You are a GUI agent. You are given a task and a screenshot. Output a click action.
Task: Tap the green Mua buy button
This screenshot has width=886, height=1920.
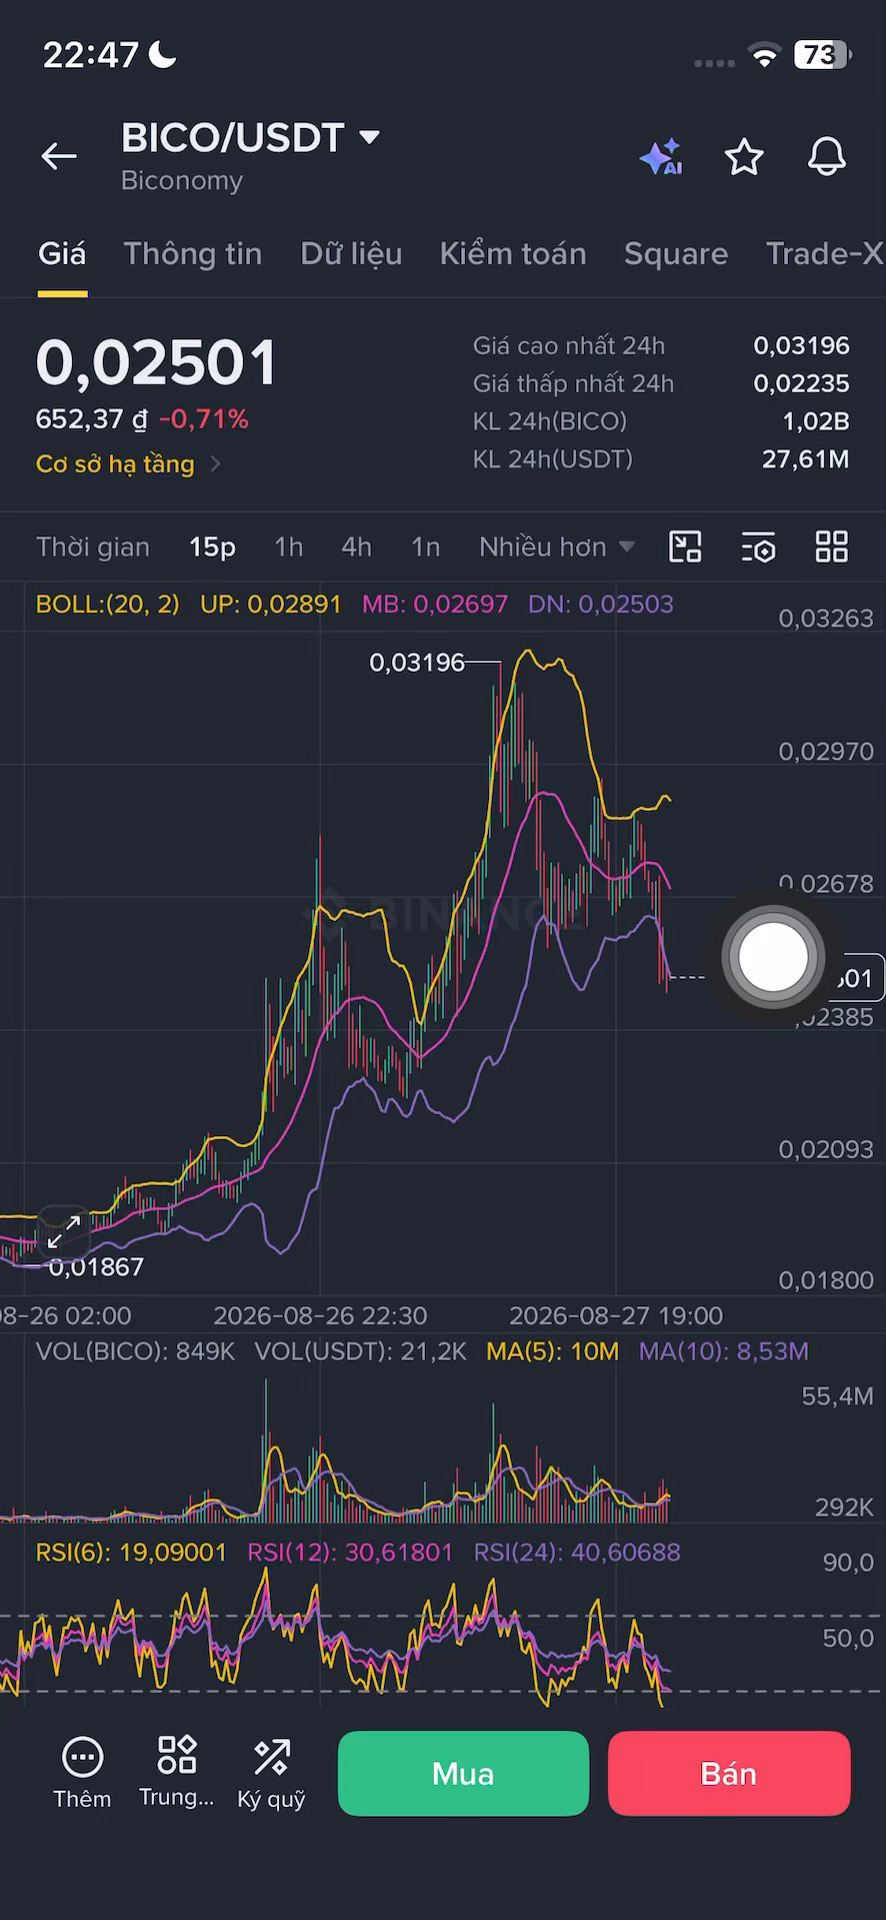(x=463, y=1773)
